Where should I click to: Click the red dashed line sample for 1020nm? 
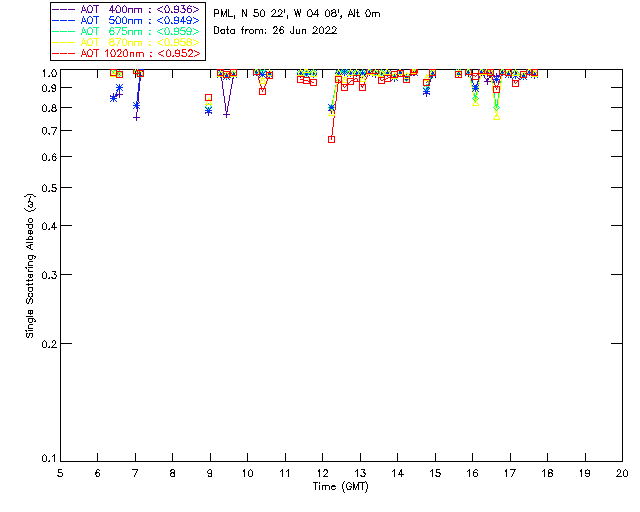pos(64,53)
